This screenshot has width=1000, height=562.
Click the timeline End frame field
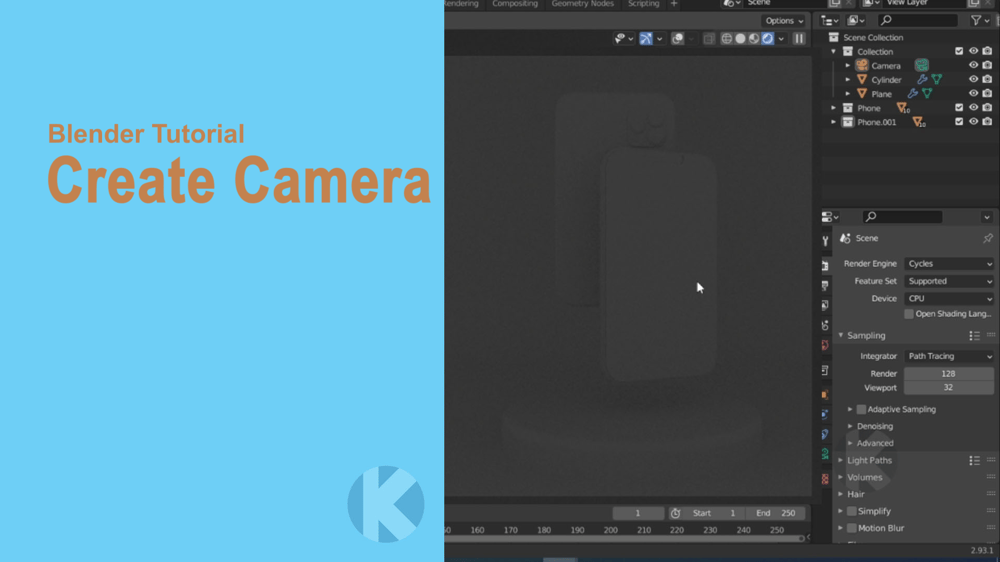click(x=775, y=514)
